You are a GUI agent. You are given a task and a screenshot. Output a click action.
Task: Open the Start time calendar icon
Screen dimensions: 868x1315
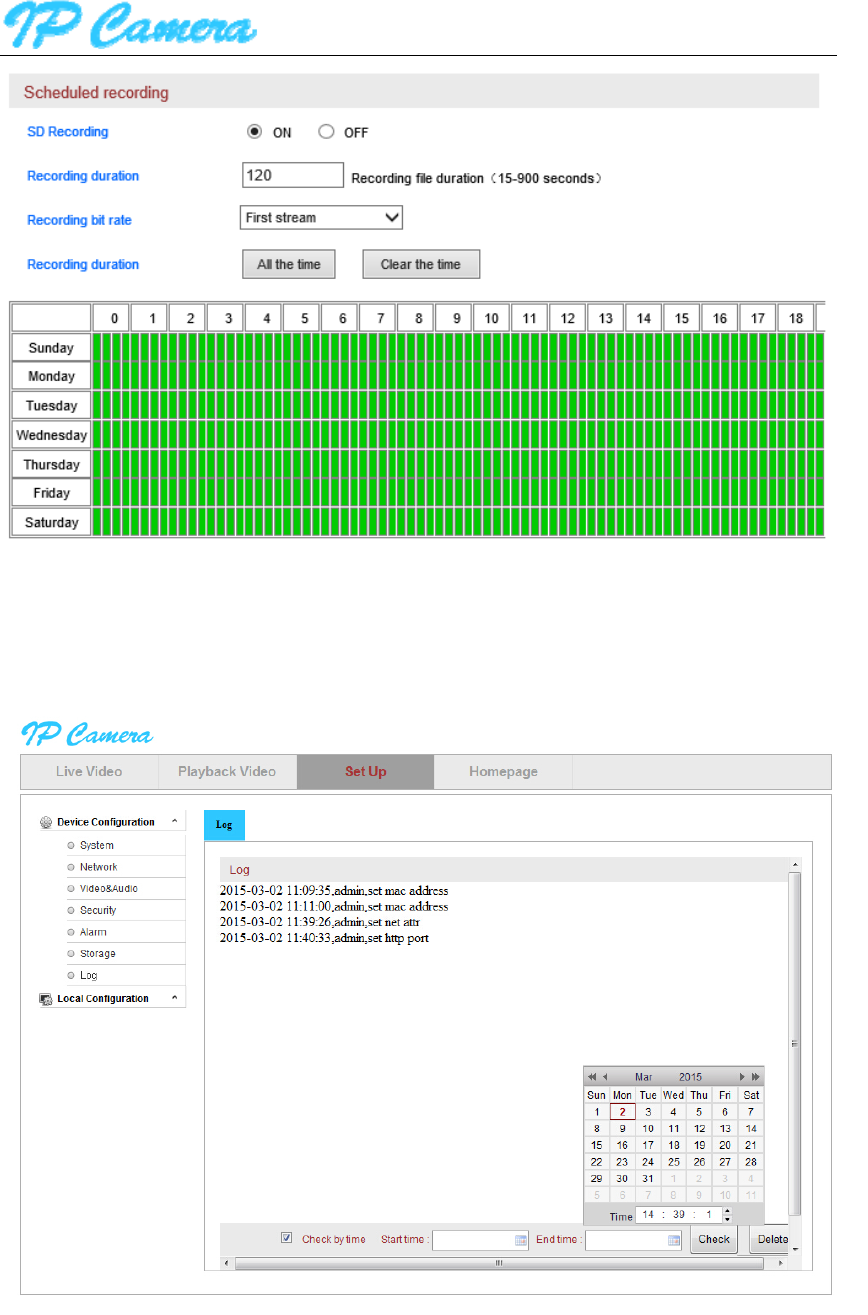[x=521, y=1240]
